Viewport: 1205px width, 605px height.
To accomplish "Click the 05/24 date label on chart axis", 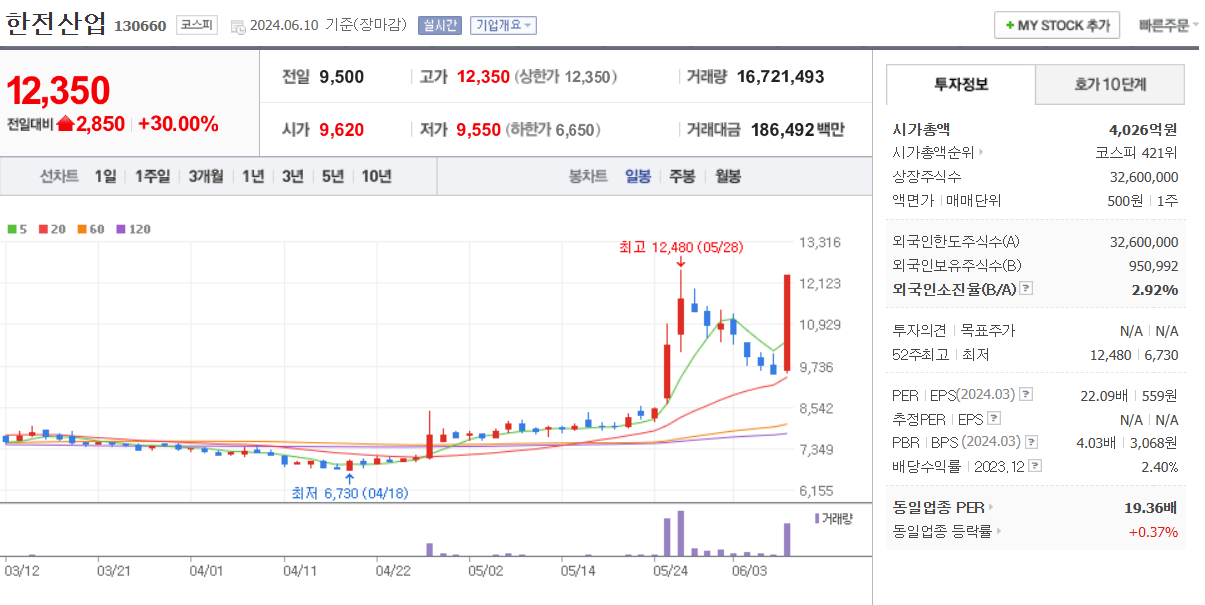I will (670, 570).
